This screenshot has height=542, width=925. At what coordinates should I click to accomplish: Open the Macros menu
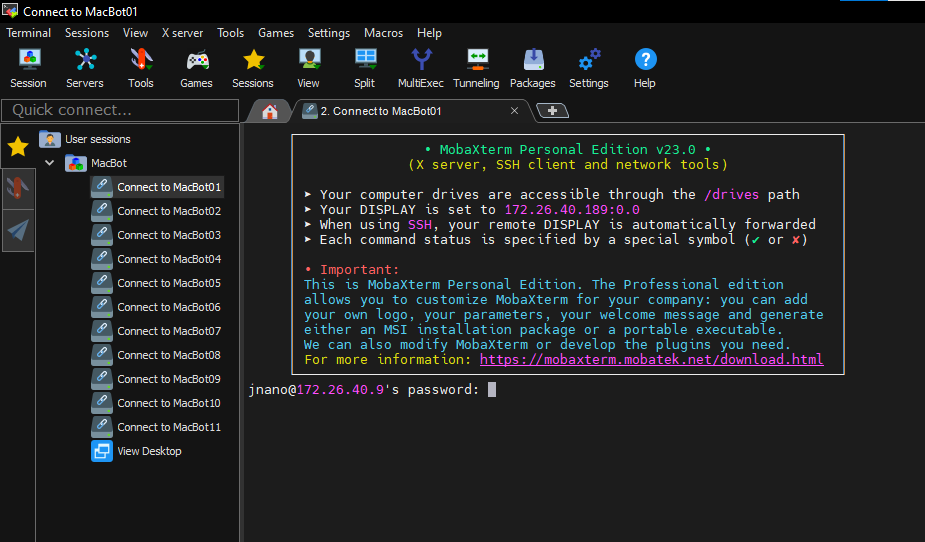pyautogui.click(x=383, y=33)
